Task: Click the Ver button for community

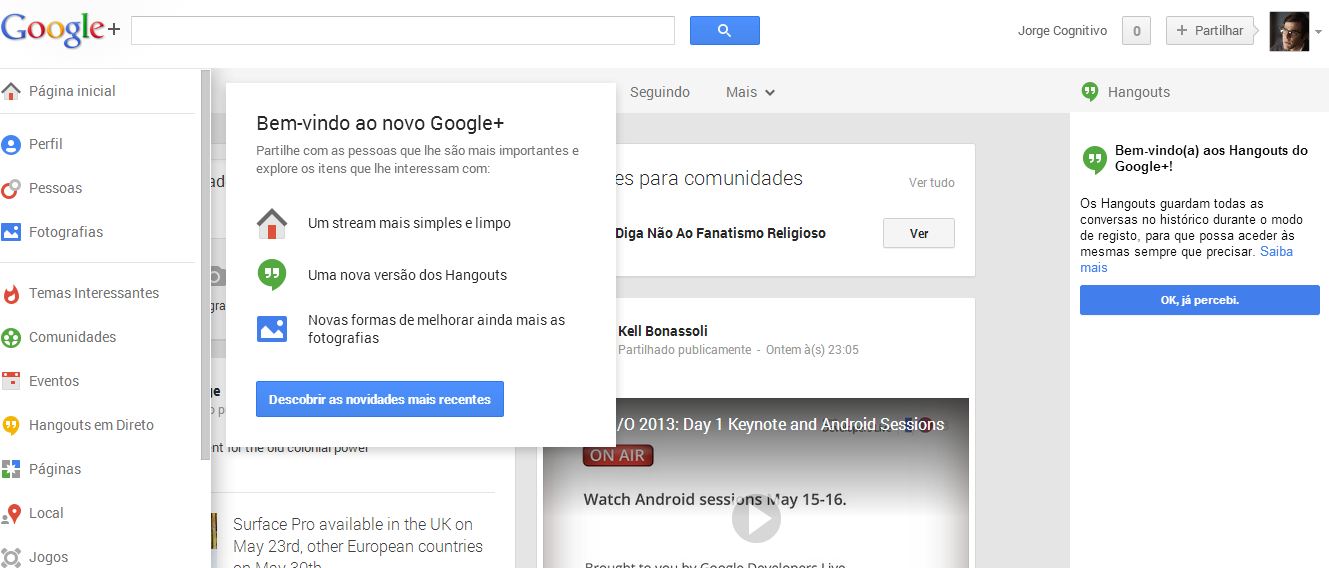Action: (919, 233)
